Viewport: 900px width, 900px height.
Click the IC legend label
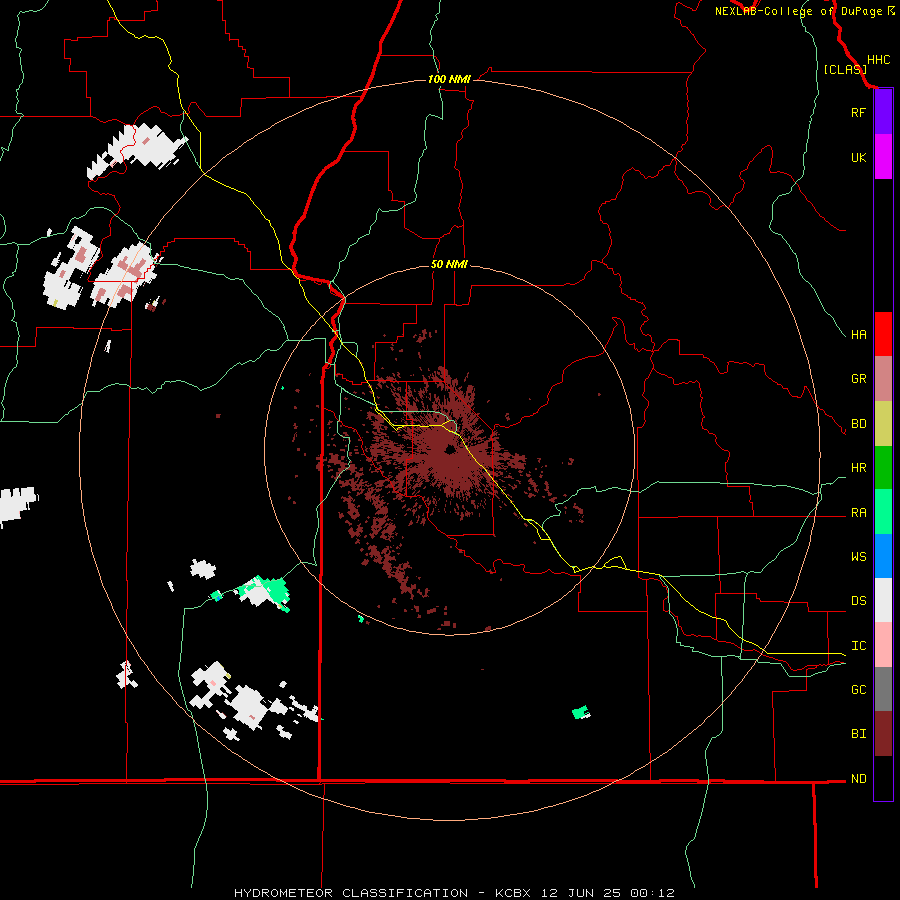click(x=858, y=646)
